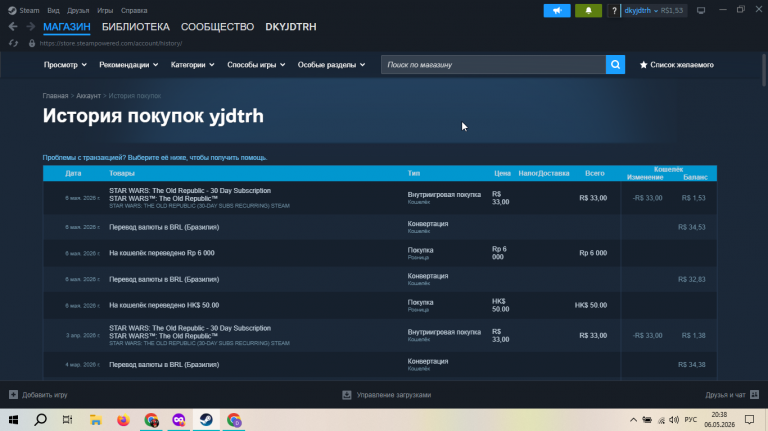Open the notifications bell icon
This screenshot has width=768, height=431.
click(588, 10)
